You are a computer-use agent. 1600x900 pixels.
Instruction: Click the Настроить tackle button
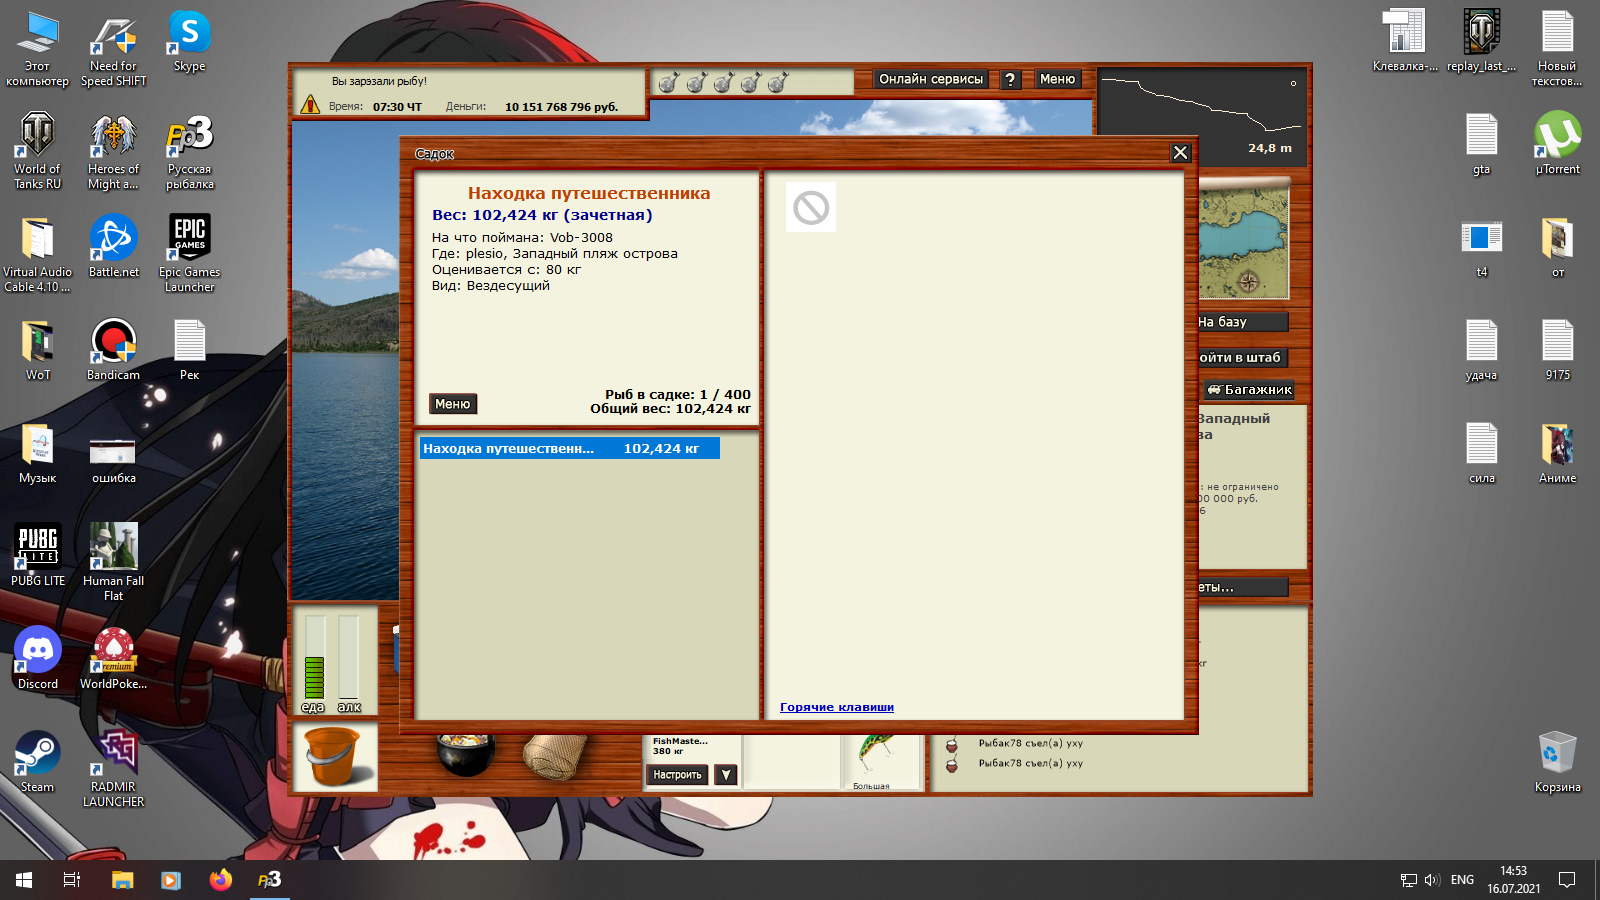[678, 775]
